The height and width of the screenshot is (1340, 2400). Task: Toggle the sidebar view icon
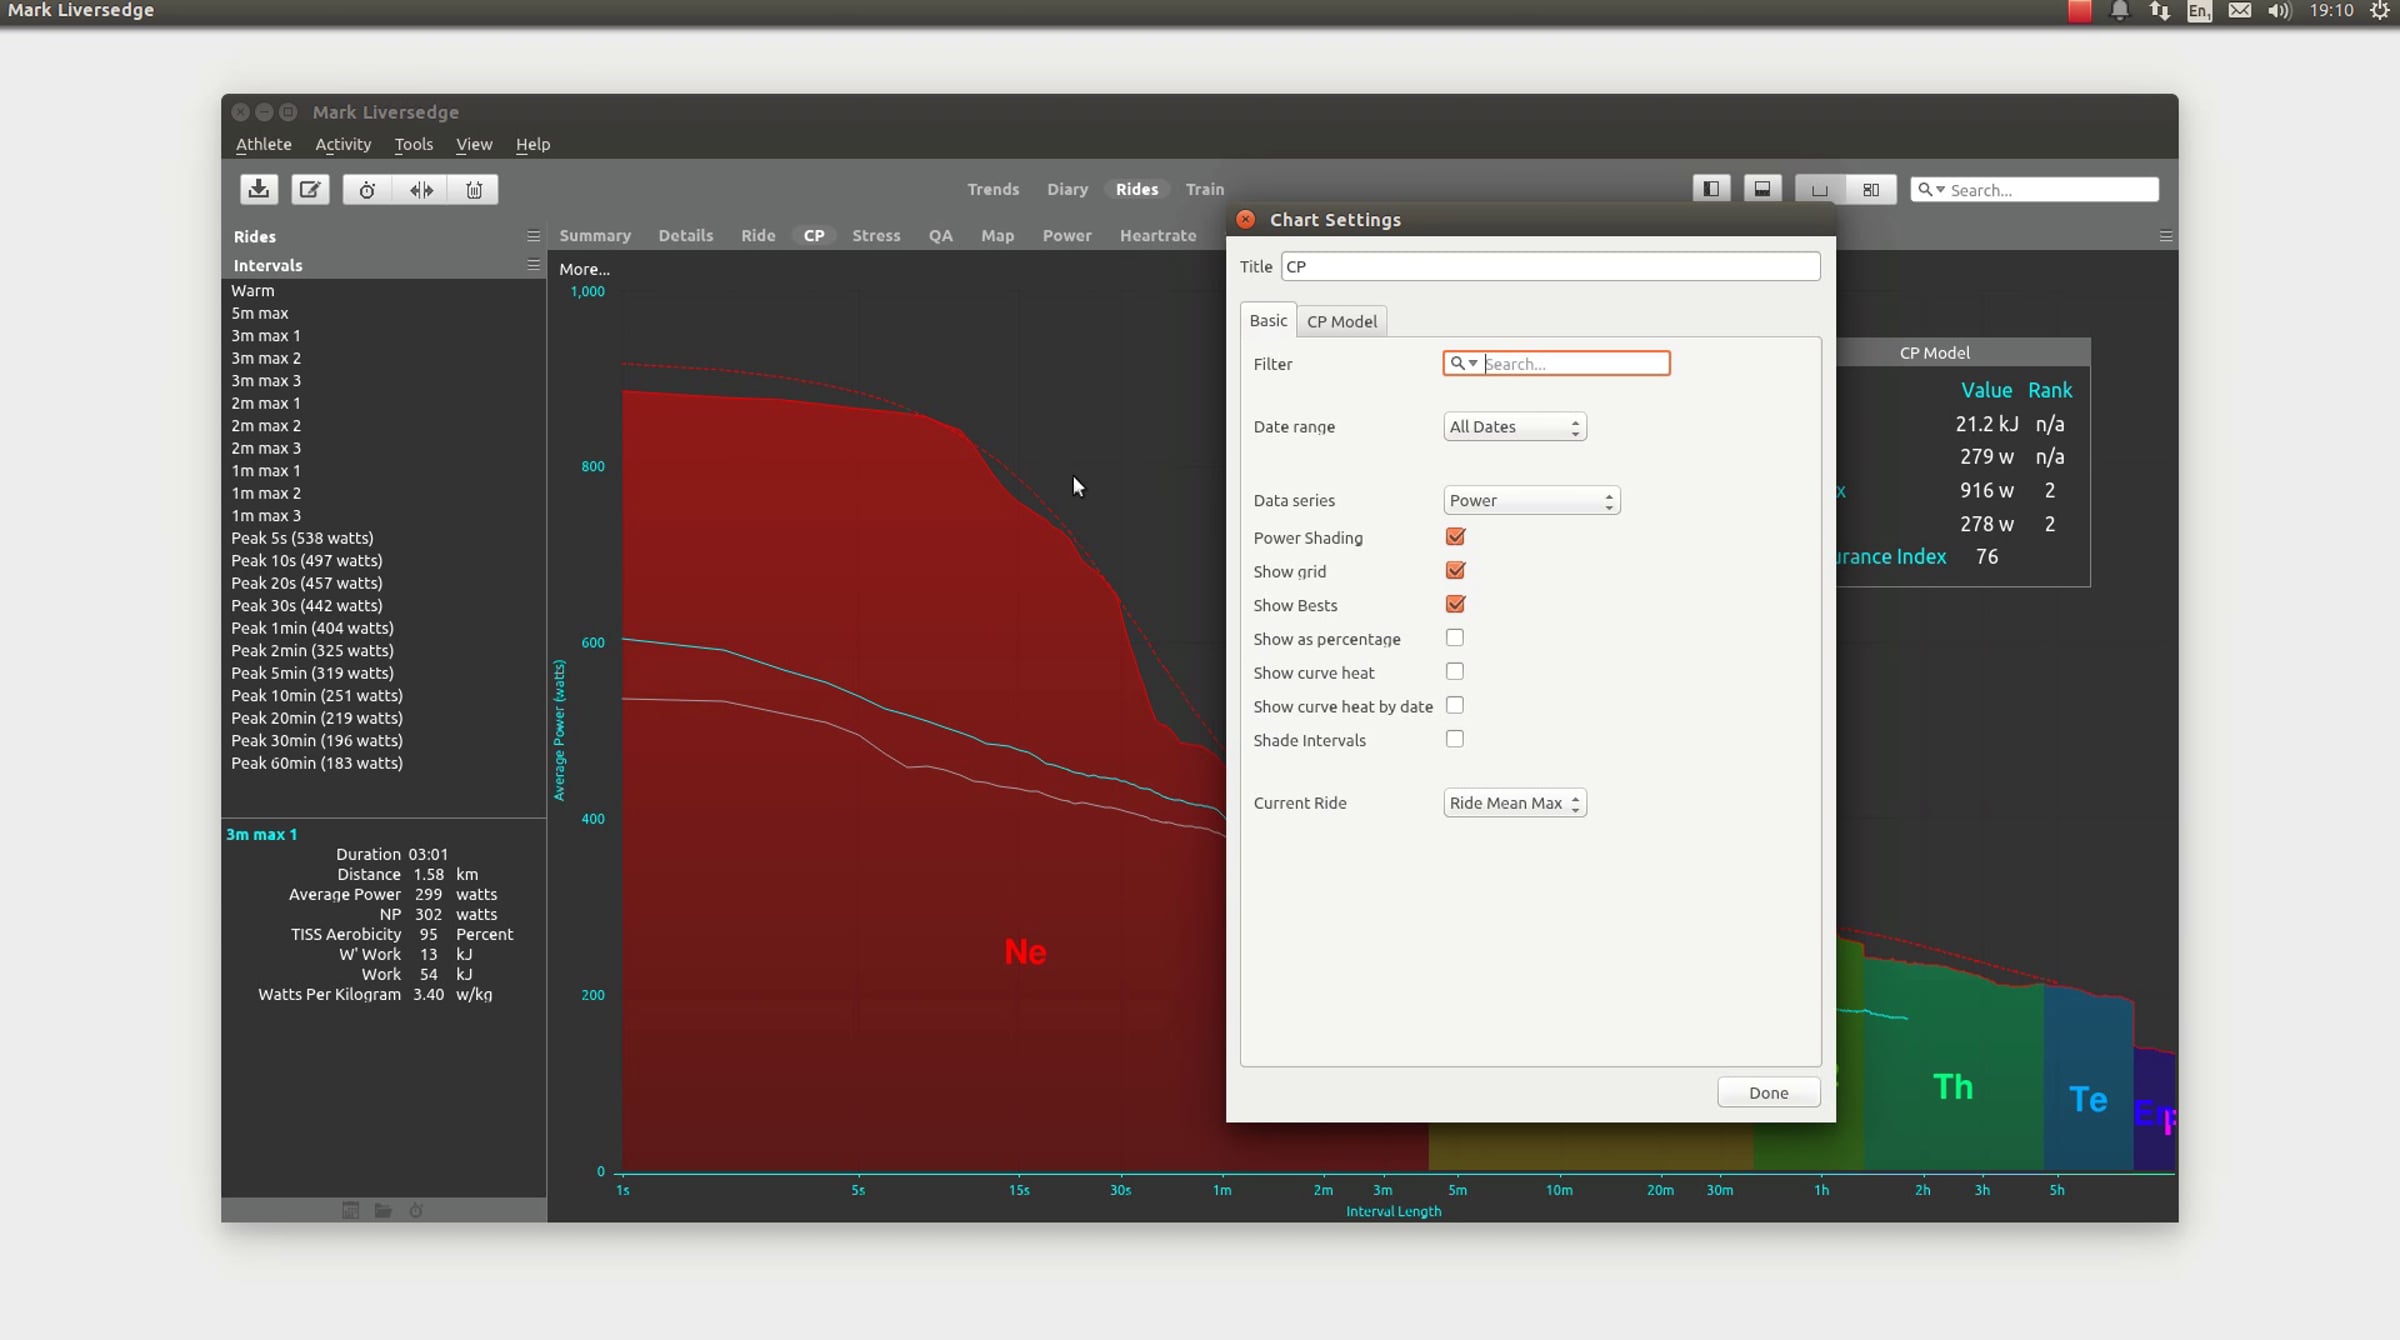coord(1711,189)
